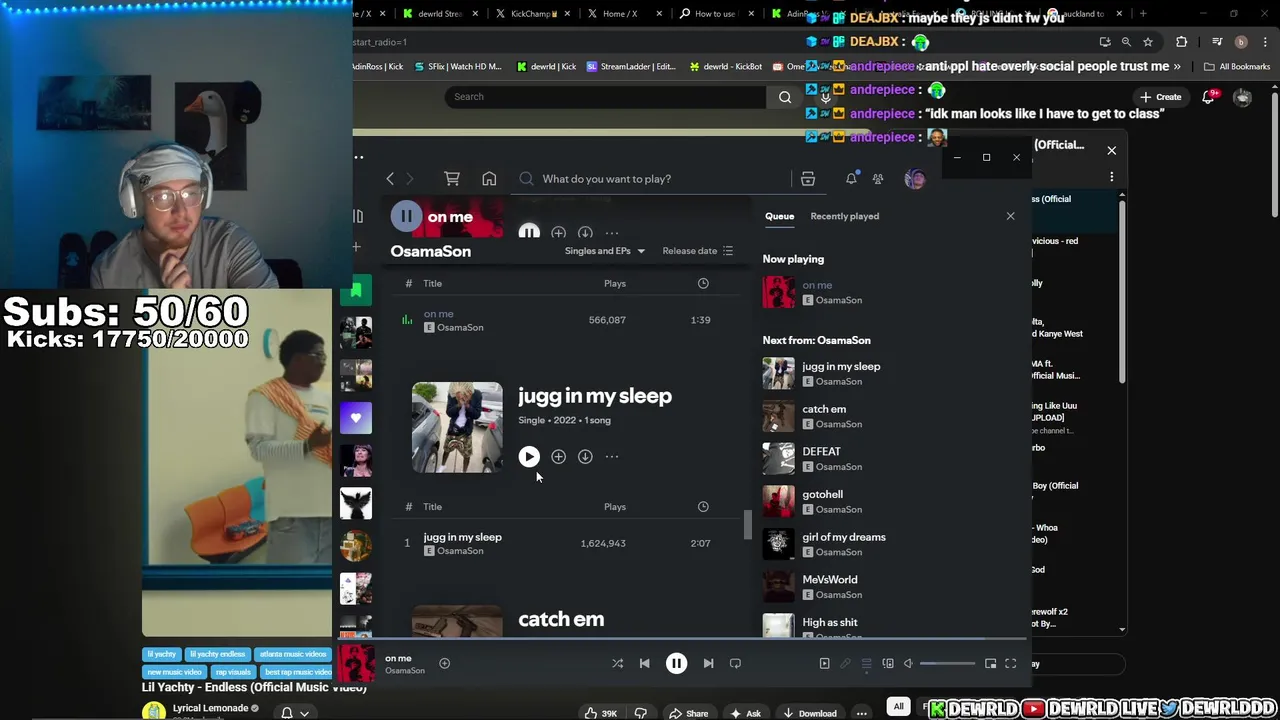Open the catch em release title
The image size is (1280, 720).
[561, 619]
